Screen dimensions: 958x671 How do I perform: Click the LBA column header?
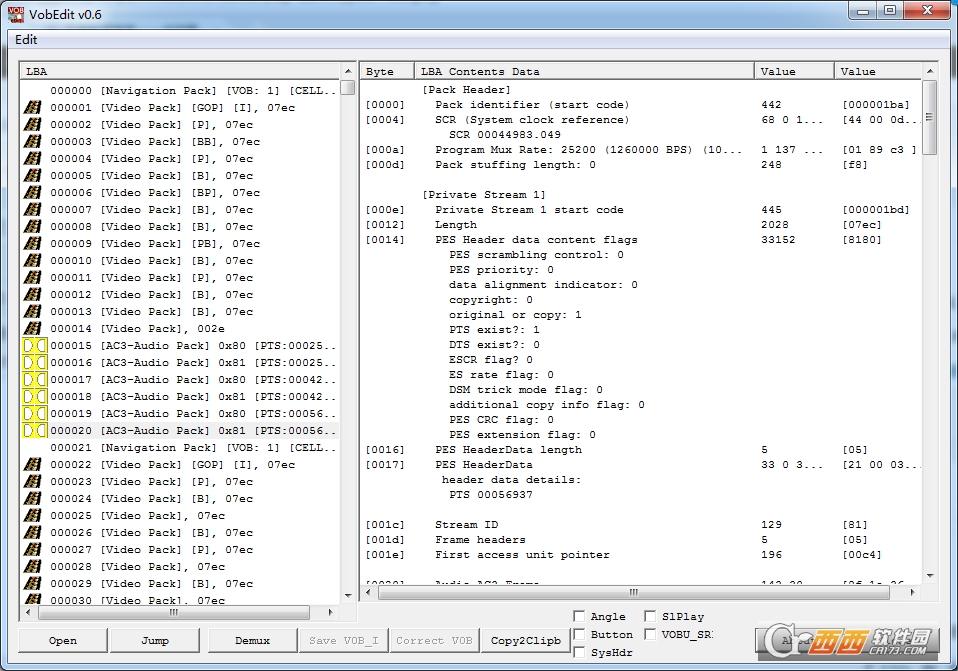180,72
